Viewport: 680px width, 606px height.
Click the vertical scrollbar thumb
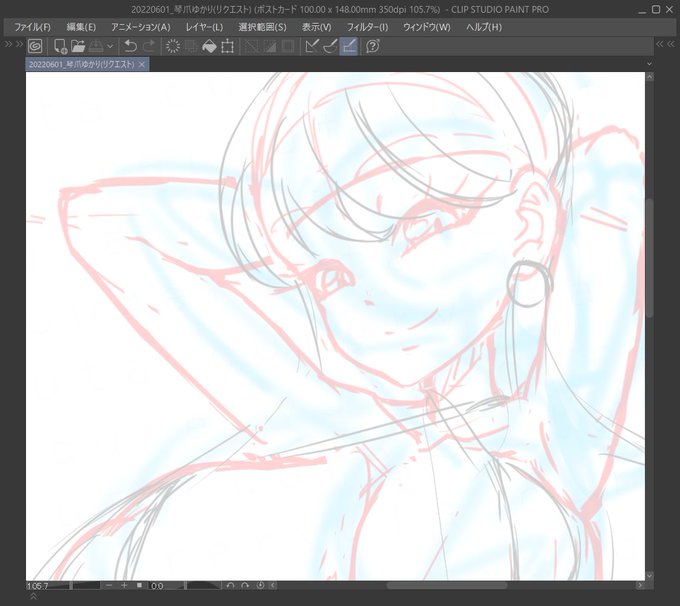(x=650, y=258)
